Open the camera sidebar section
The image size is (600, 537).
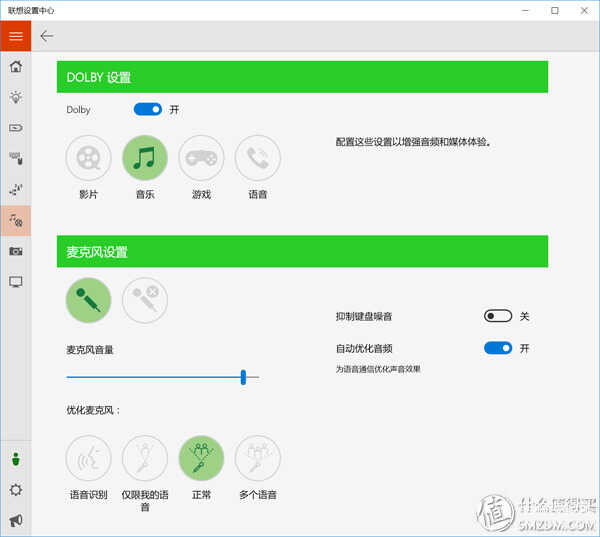click(16, 251)
